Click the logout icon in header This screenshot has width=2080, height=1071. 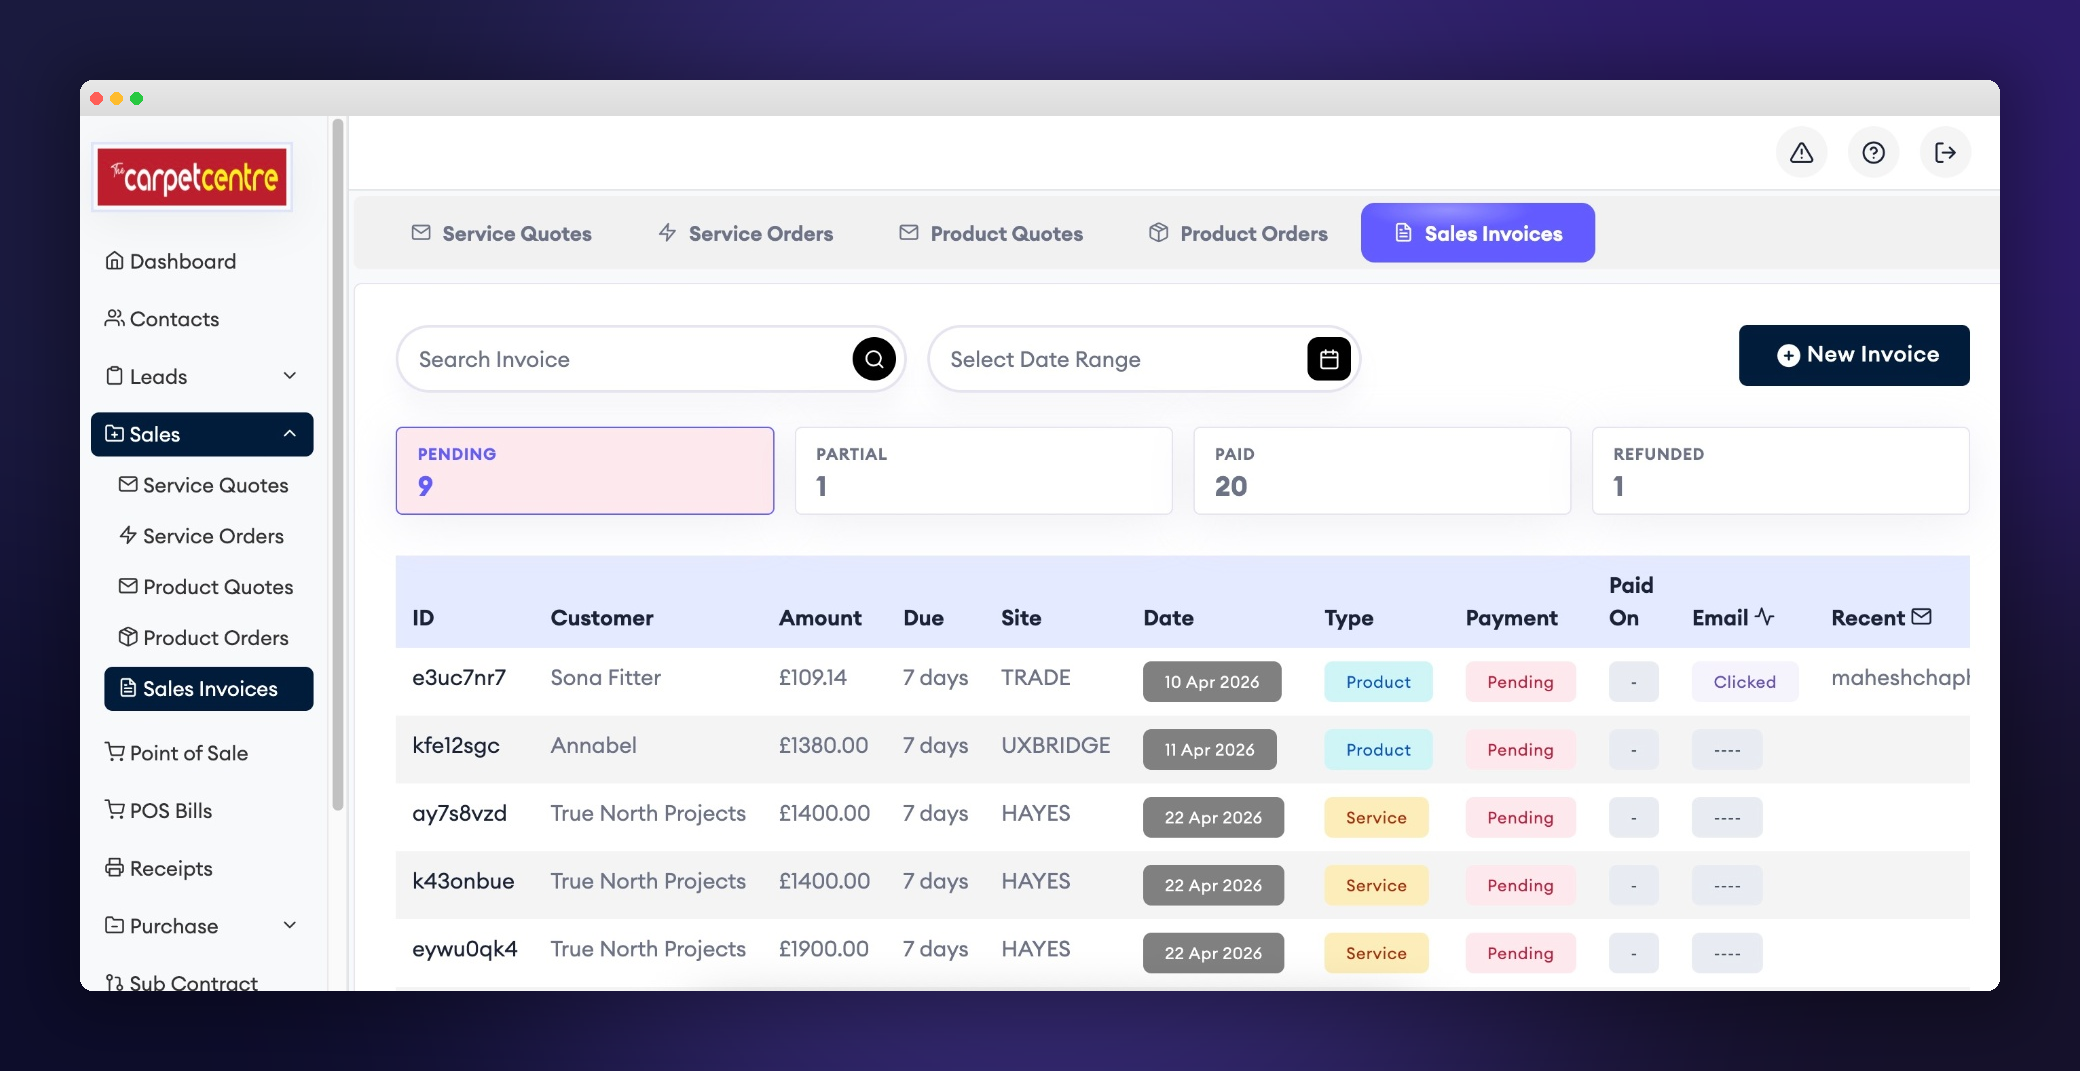point(1945,153)
